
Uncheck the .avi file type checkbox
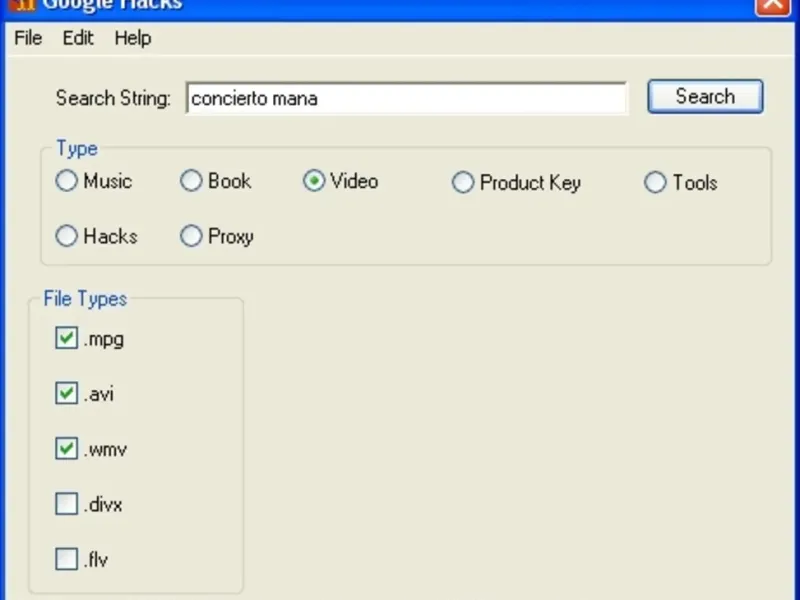[x=66, y=393]
